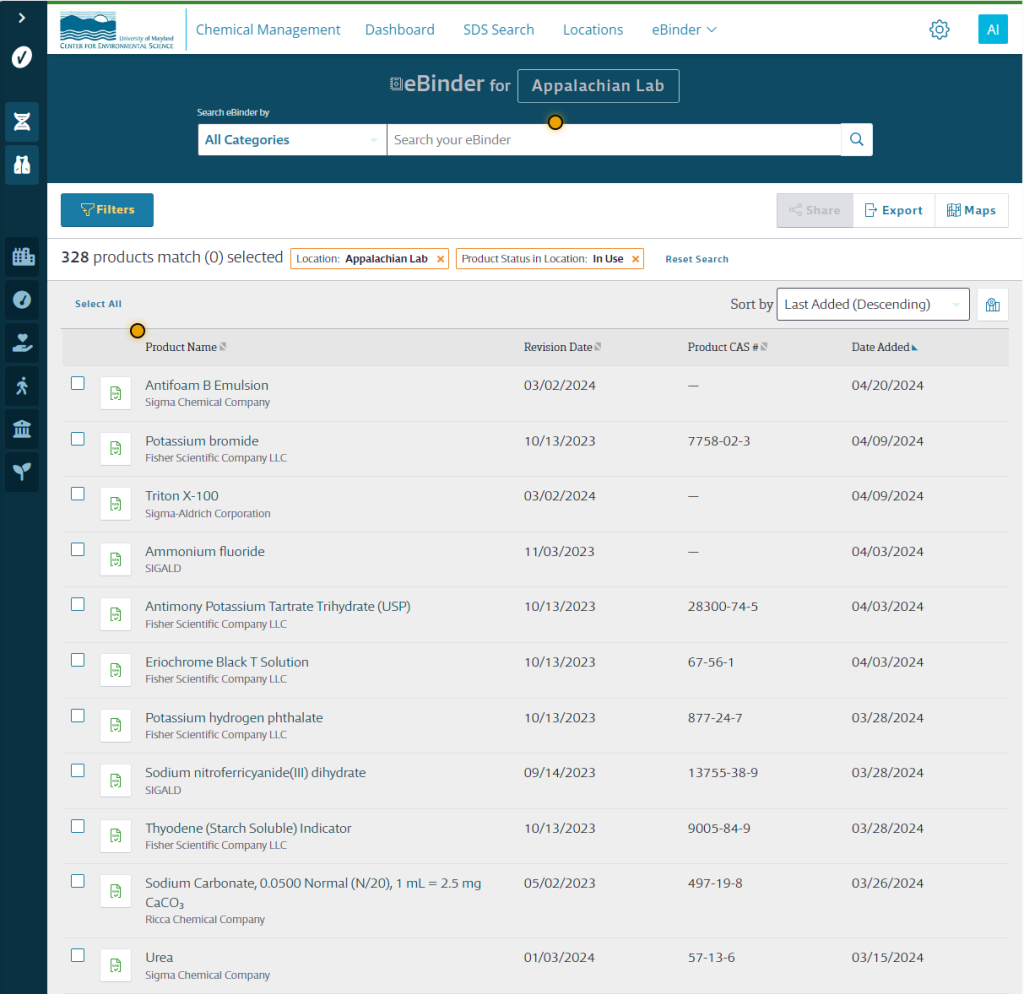Sort by Revision Date column
This screenshot has height=994, width=1024.
562,347
